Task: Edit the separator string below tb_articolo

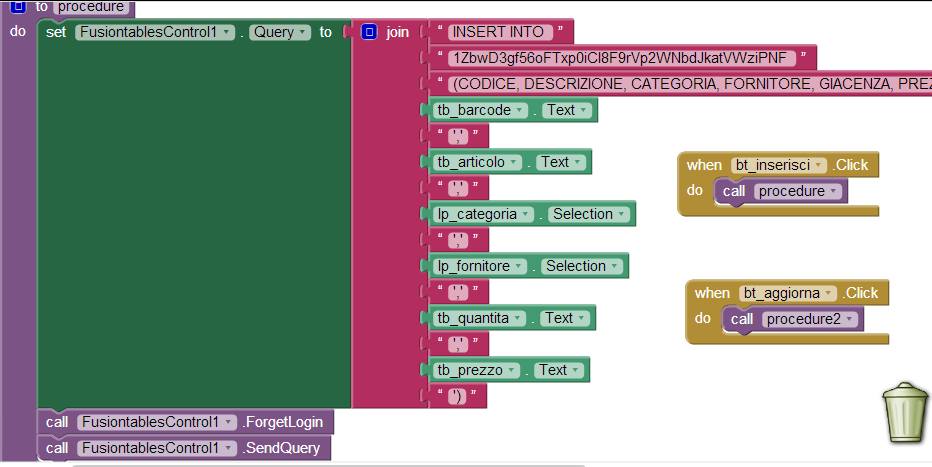Action: (x=458, y=188)
